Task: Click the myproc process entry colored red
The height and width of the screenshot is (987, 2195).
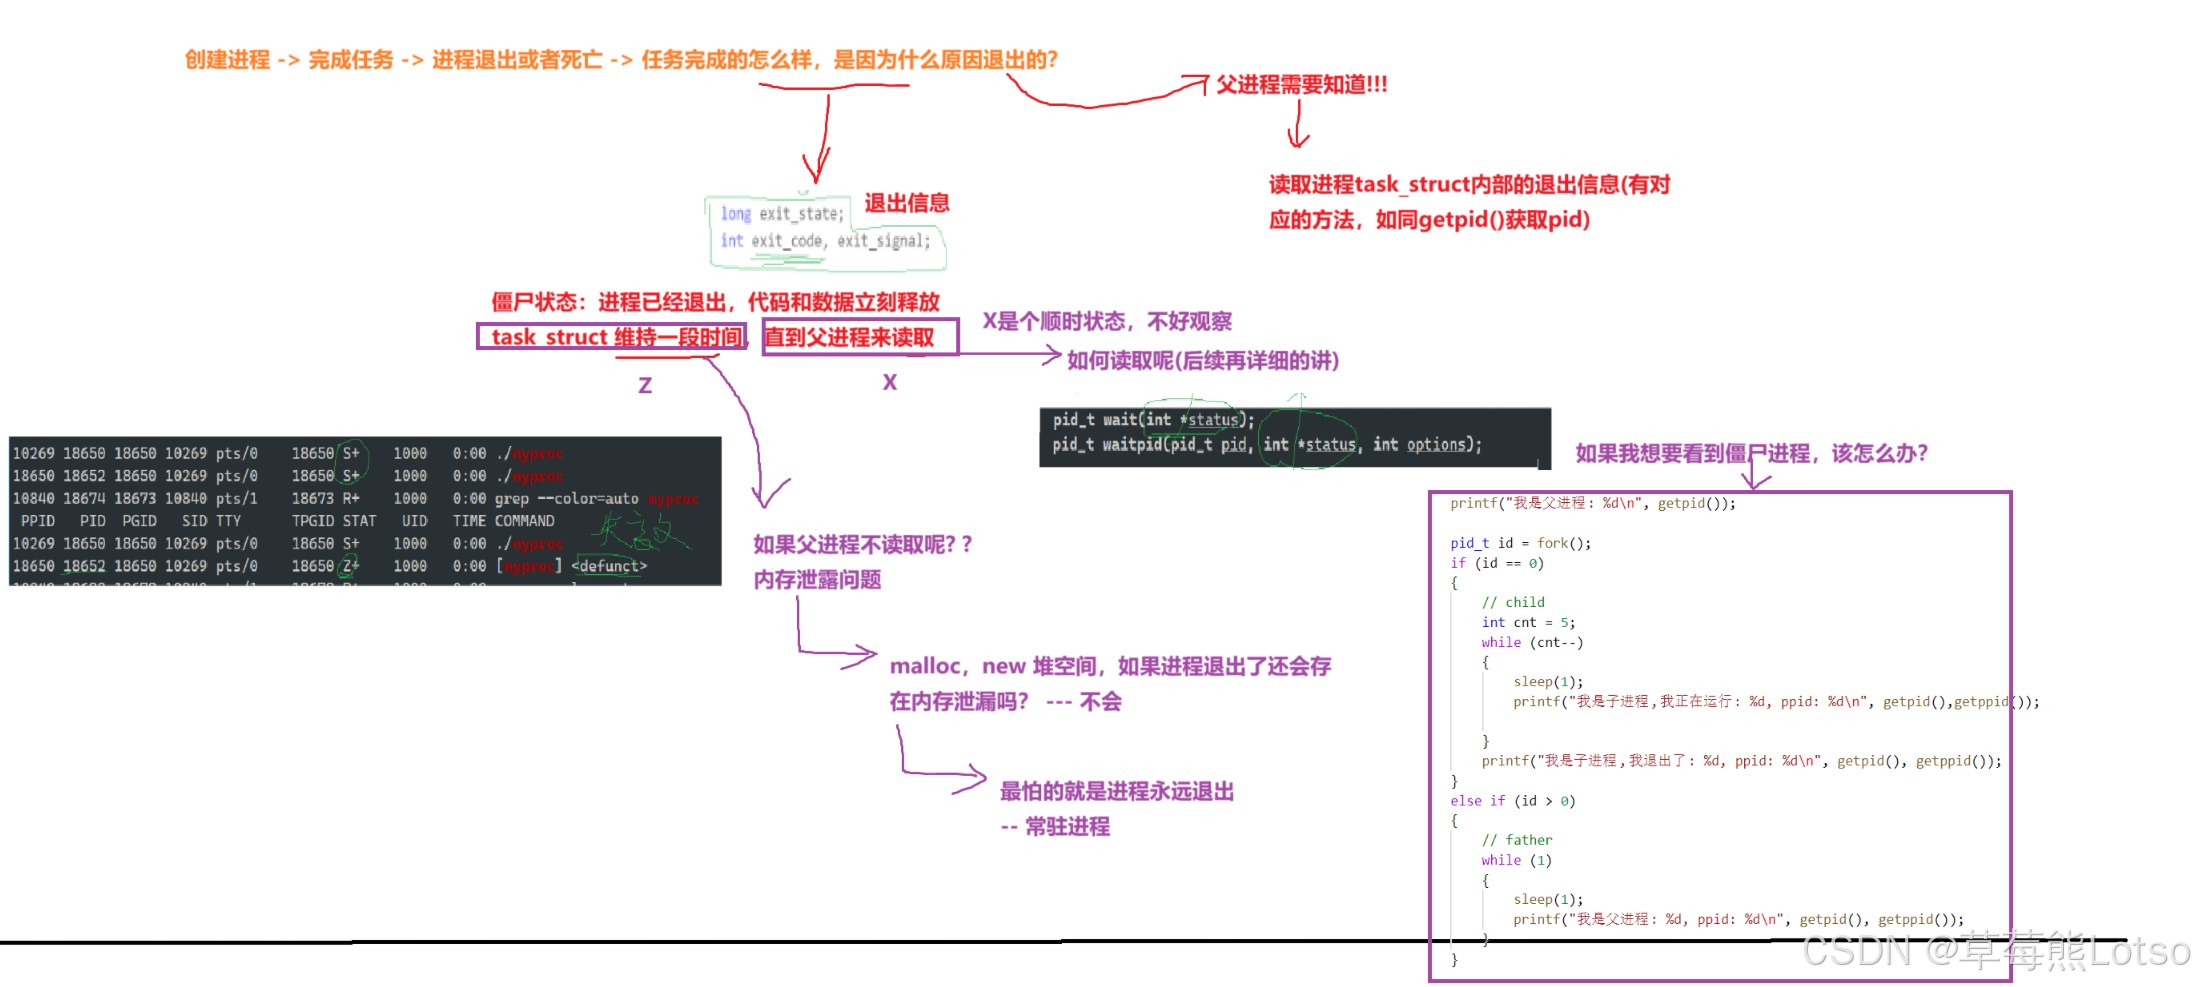Action: (536, 452)
